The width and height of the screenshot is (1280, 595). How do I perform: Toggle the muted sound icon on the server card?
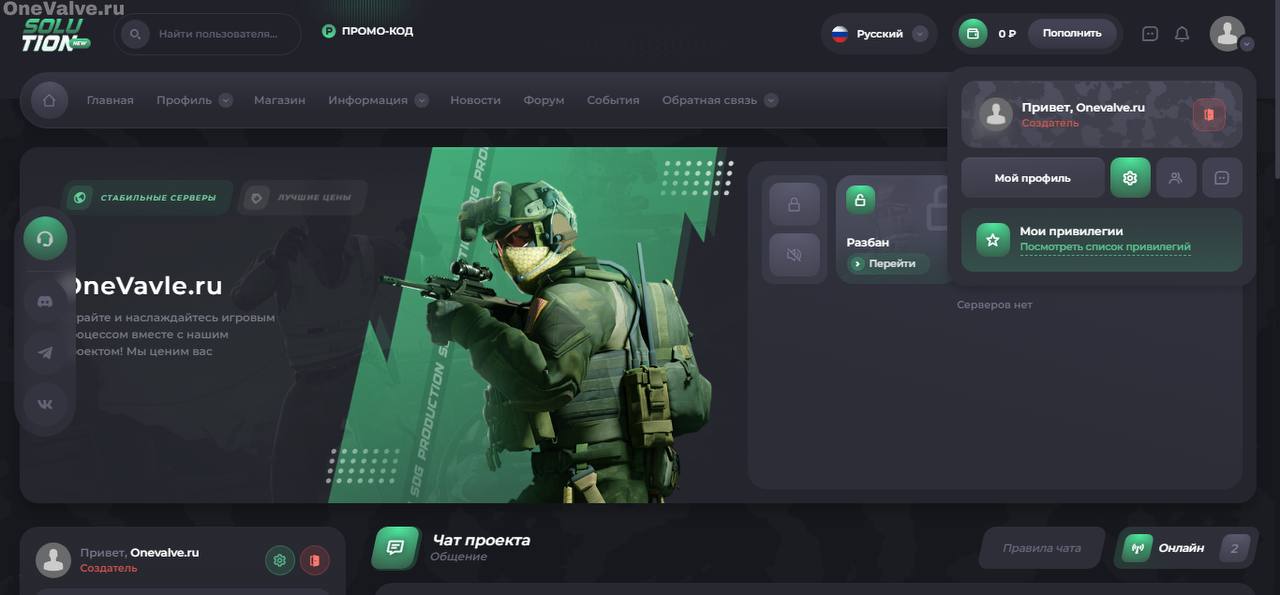coord(794,255)
